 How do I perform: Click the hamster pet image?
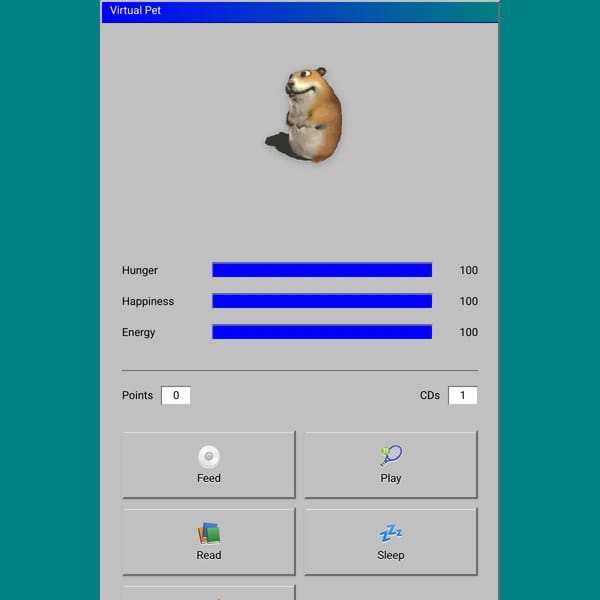point(304,114)
